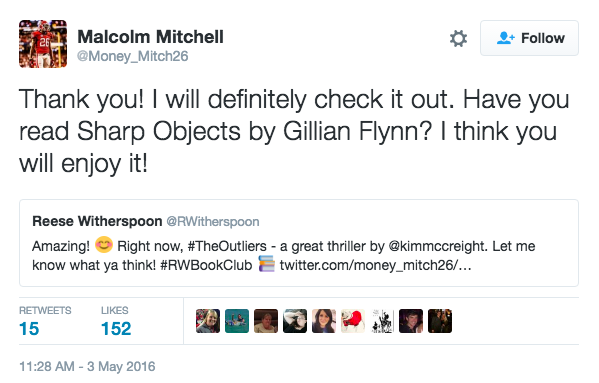The image size is (599, 383).
Task: View the 15 retweets list
Action: coord(45,321)
